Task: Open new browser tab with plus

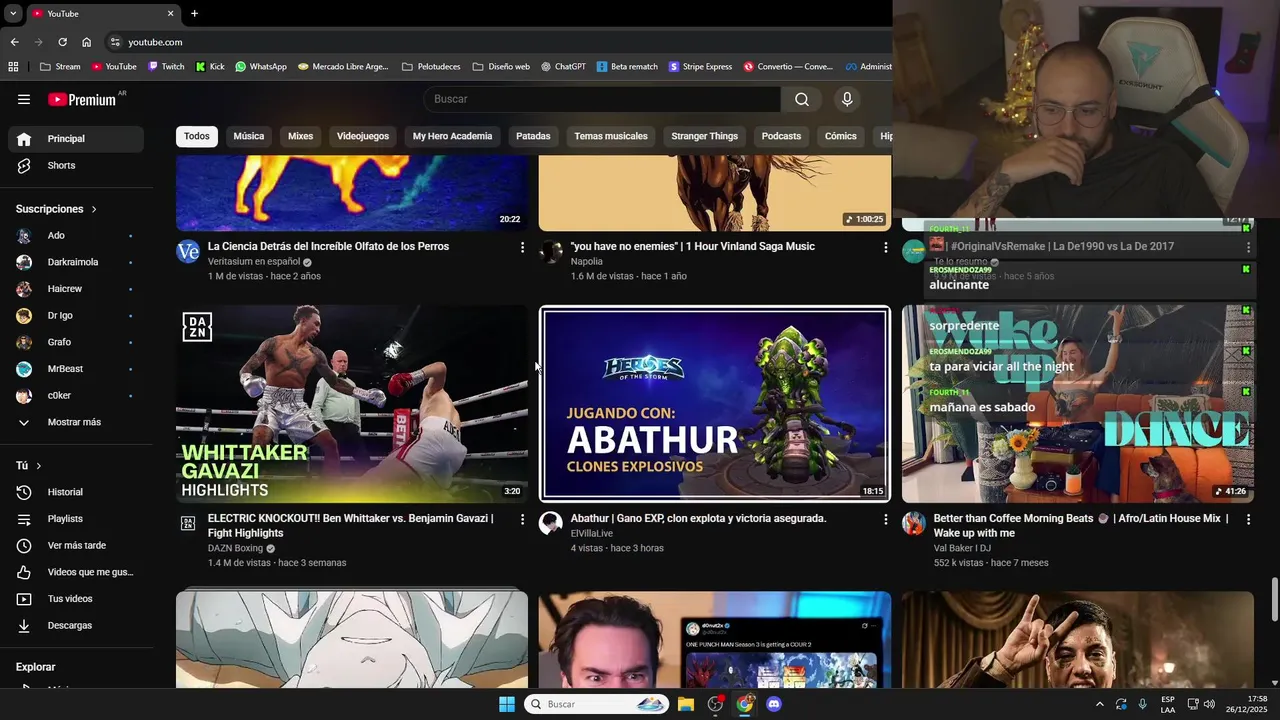Action: click(x=194, y=13)
